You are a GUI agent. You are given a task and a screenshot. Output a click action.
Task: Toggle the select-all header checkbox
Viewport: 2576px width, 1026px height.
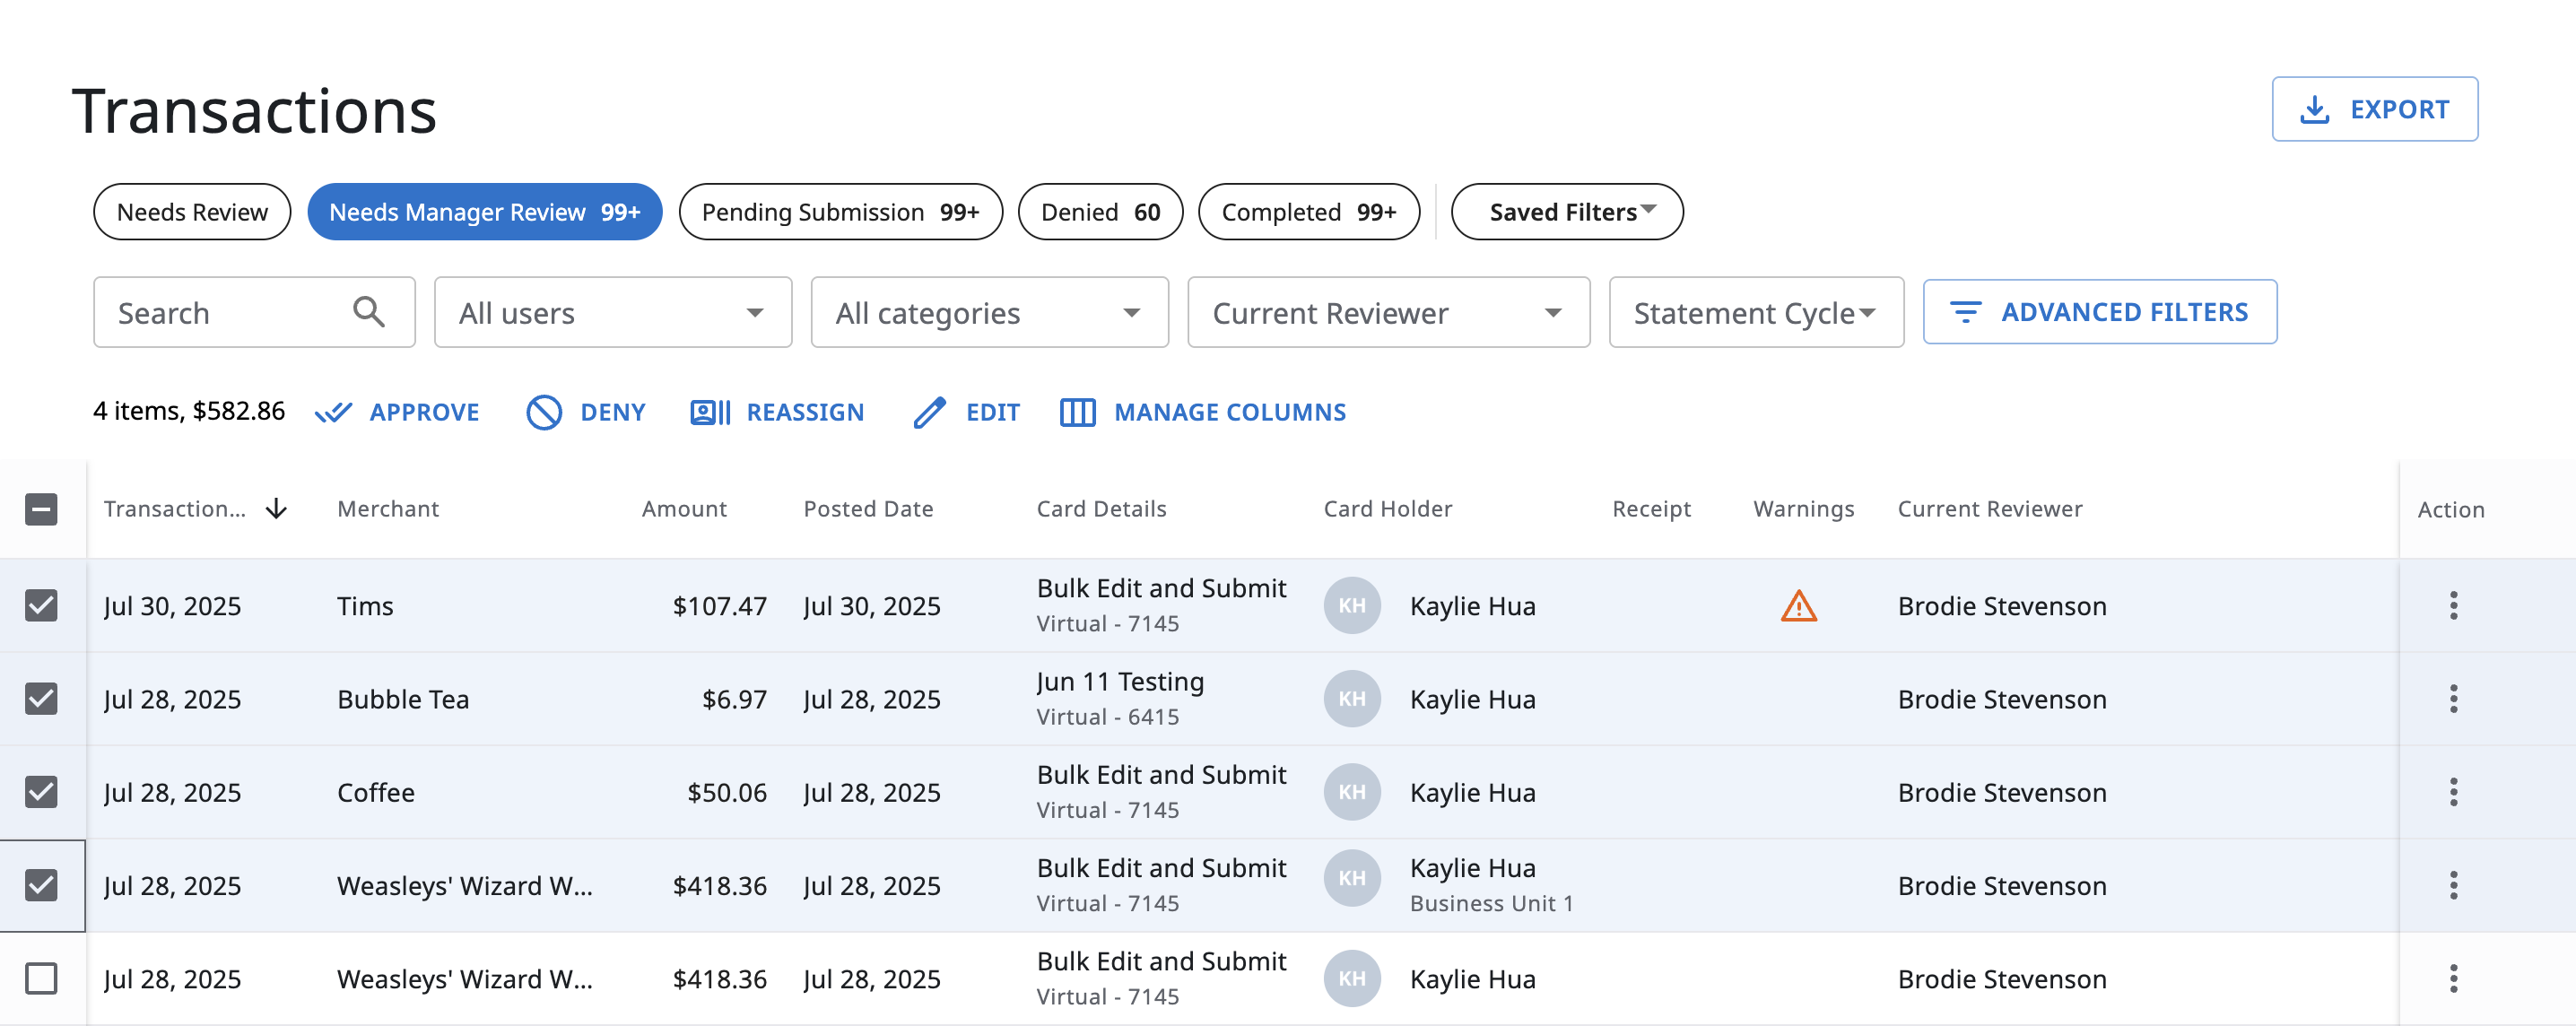click(x=41, y=509)
